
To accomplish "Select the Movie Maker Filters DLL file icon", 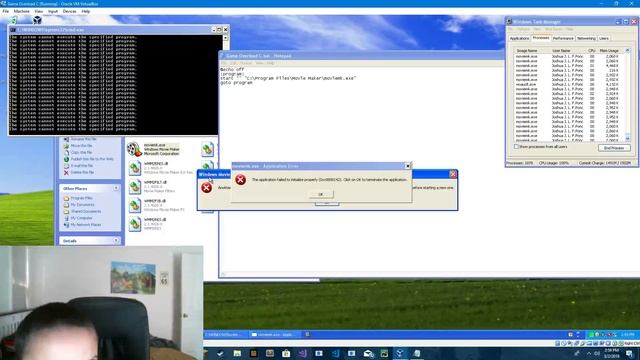I will pyautogui.click(x=135, y=187).
